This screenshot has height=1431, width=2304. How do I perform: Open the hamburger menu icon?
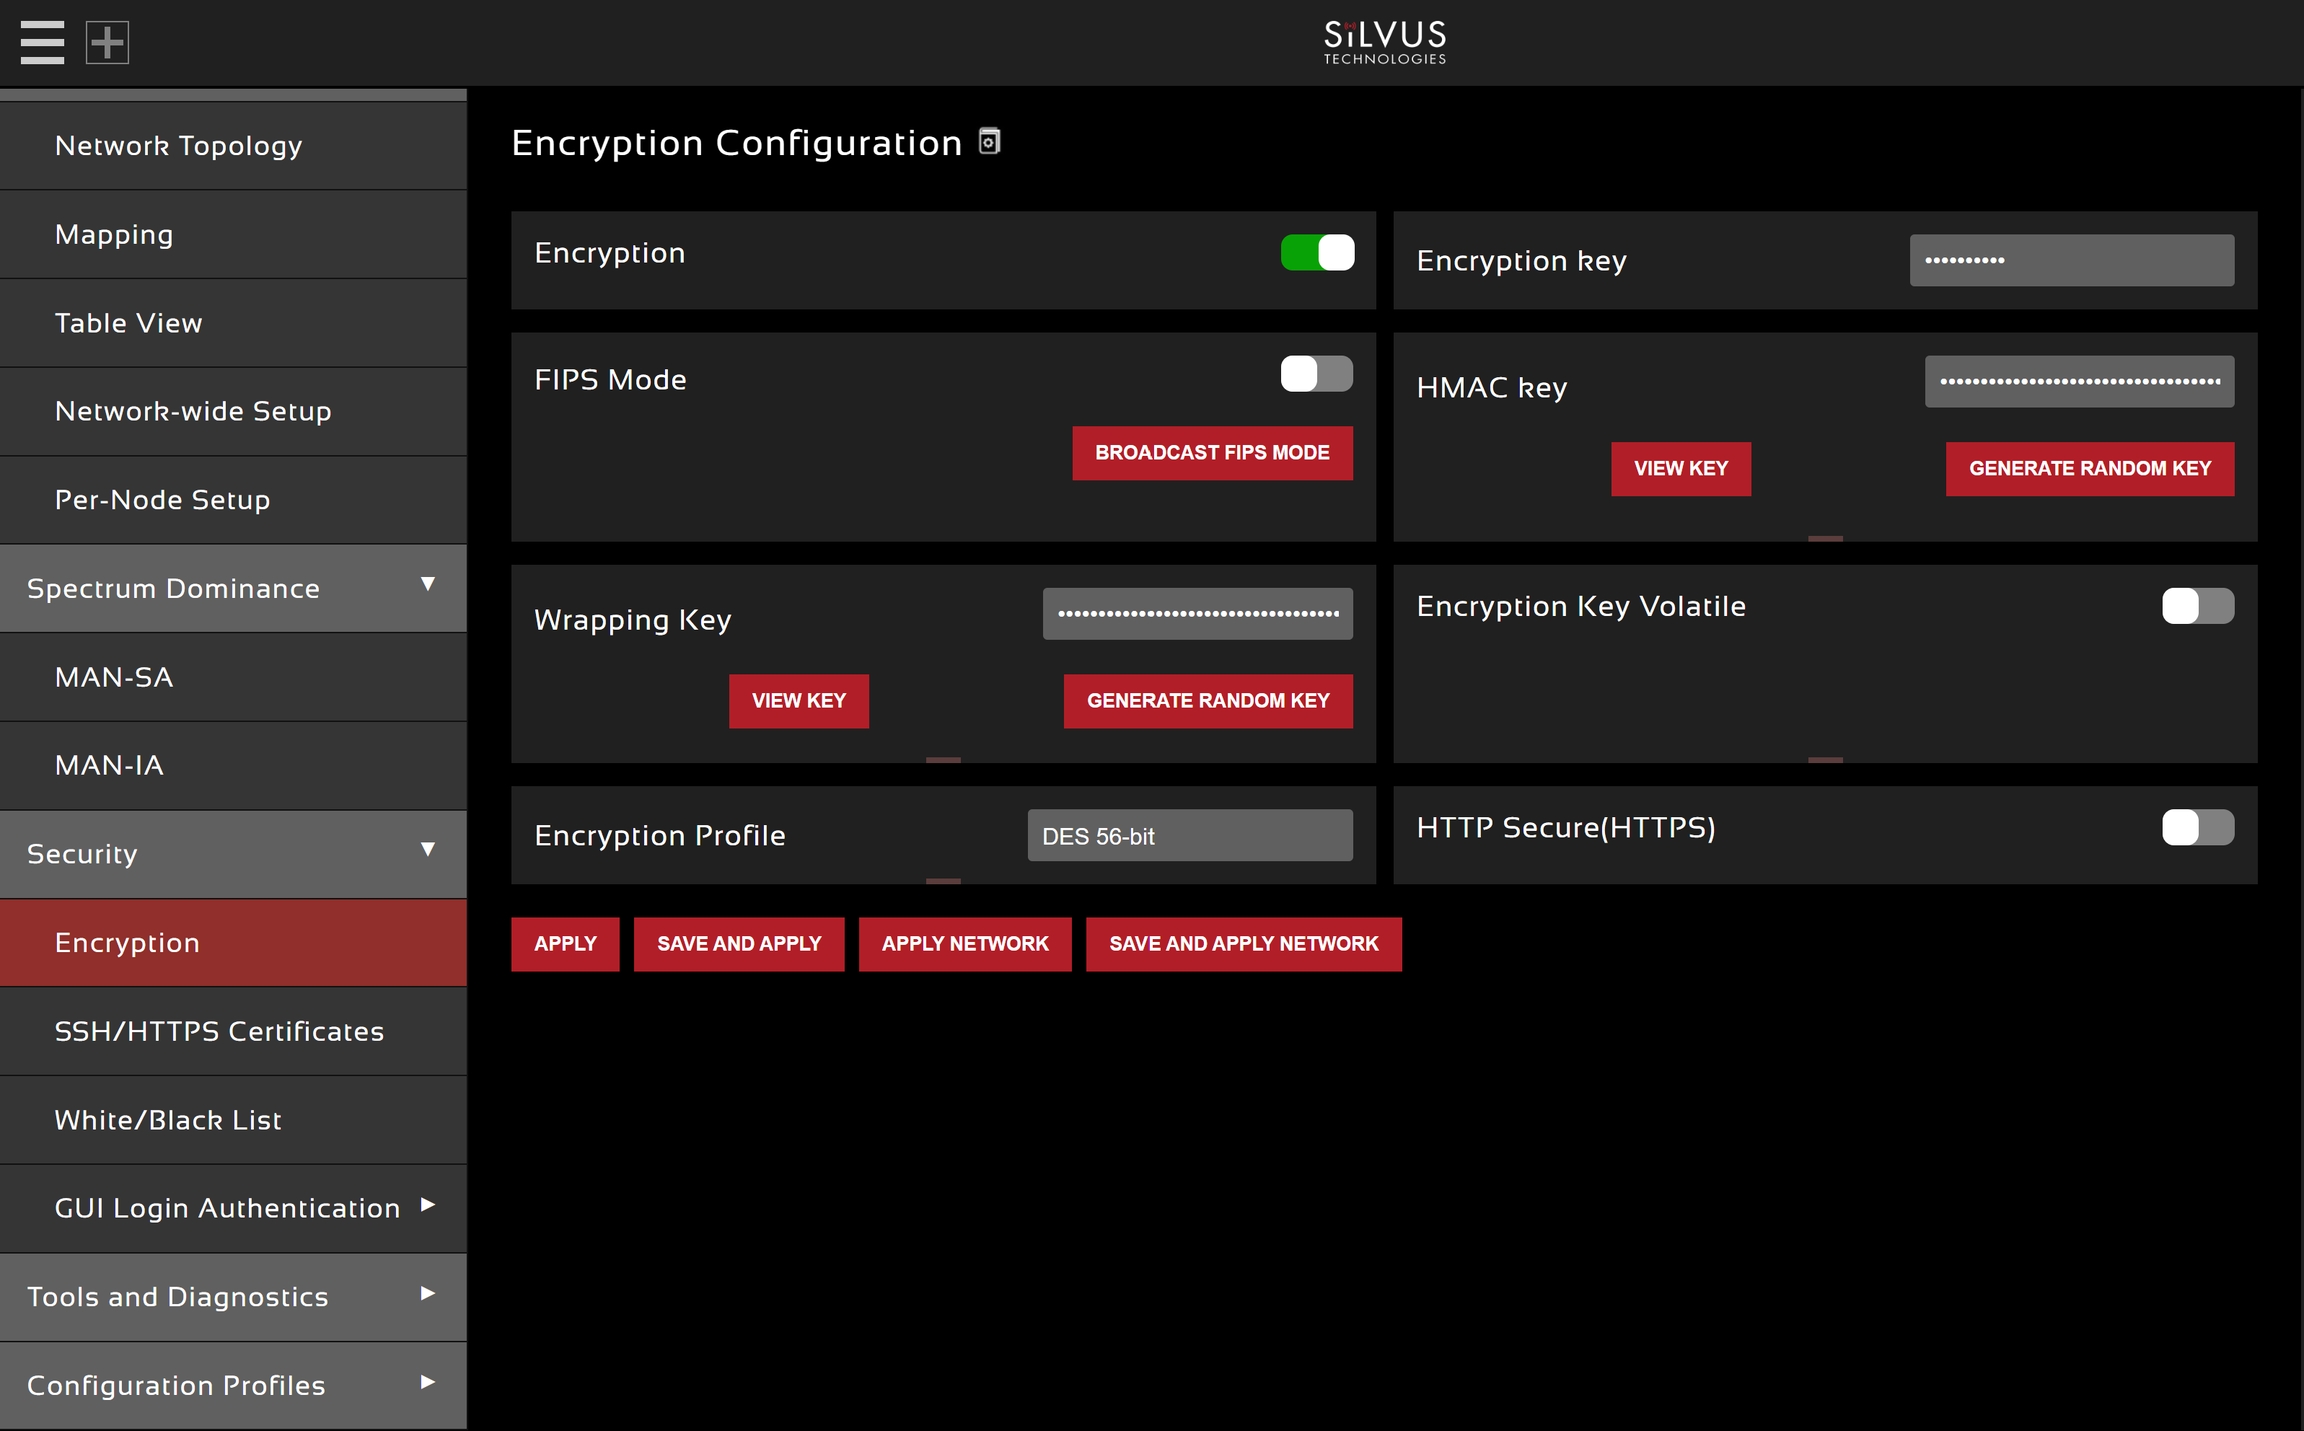[42, 42]
